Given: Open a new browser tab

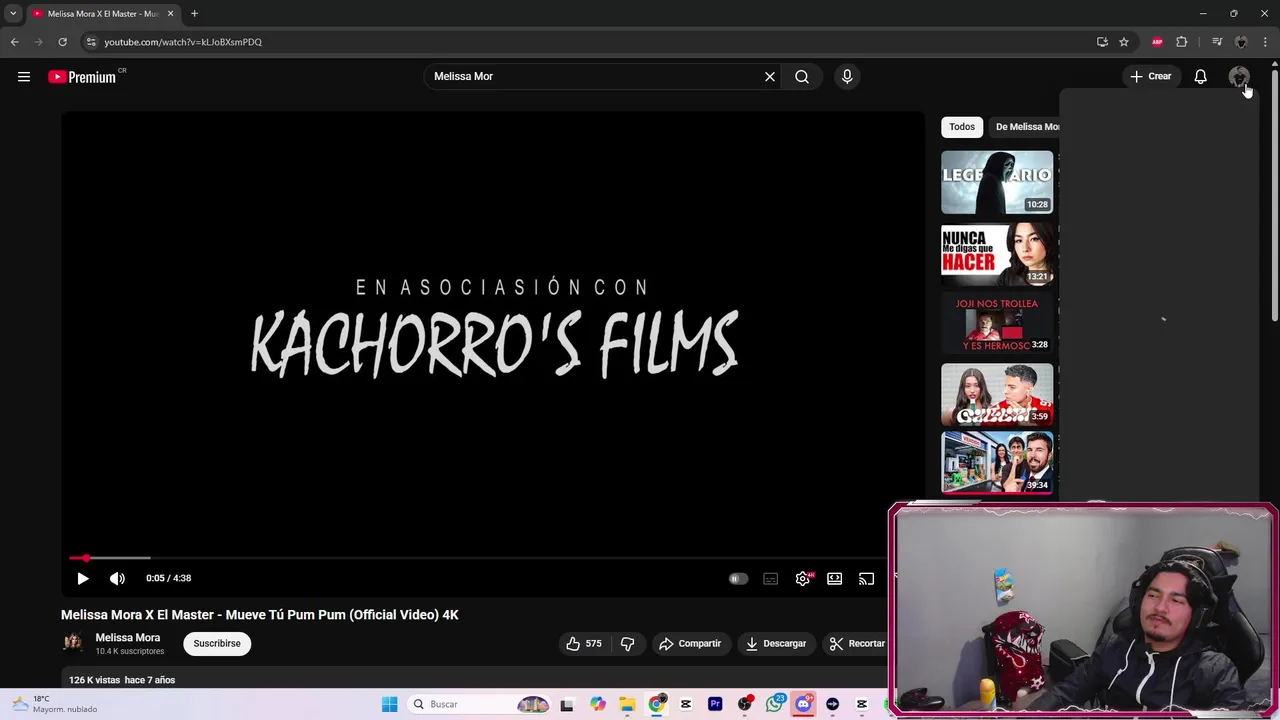Looking at the screenshot, I should click(194, 14).
